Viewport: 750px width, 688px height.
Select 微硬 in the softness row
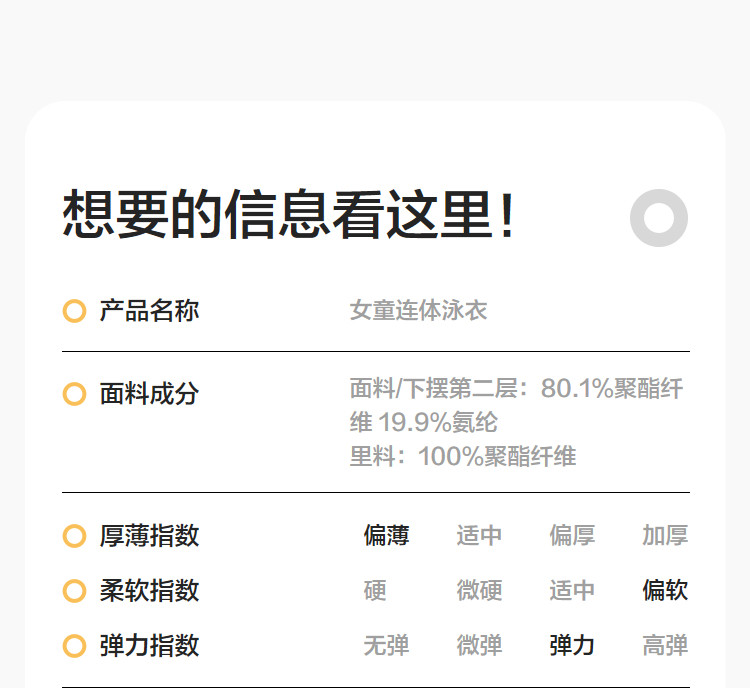tap(479, 591)
